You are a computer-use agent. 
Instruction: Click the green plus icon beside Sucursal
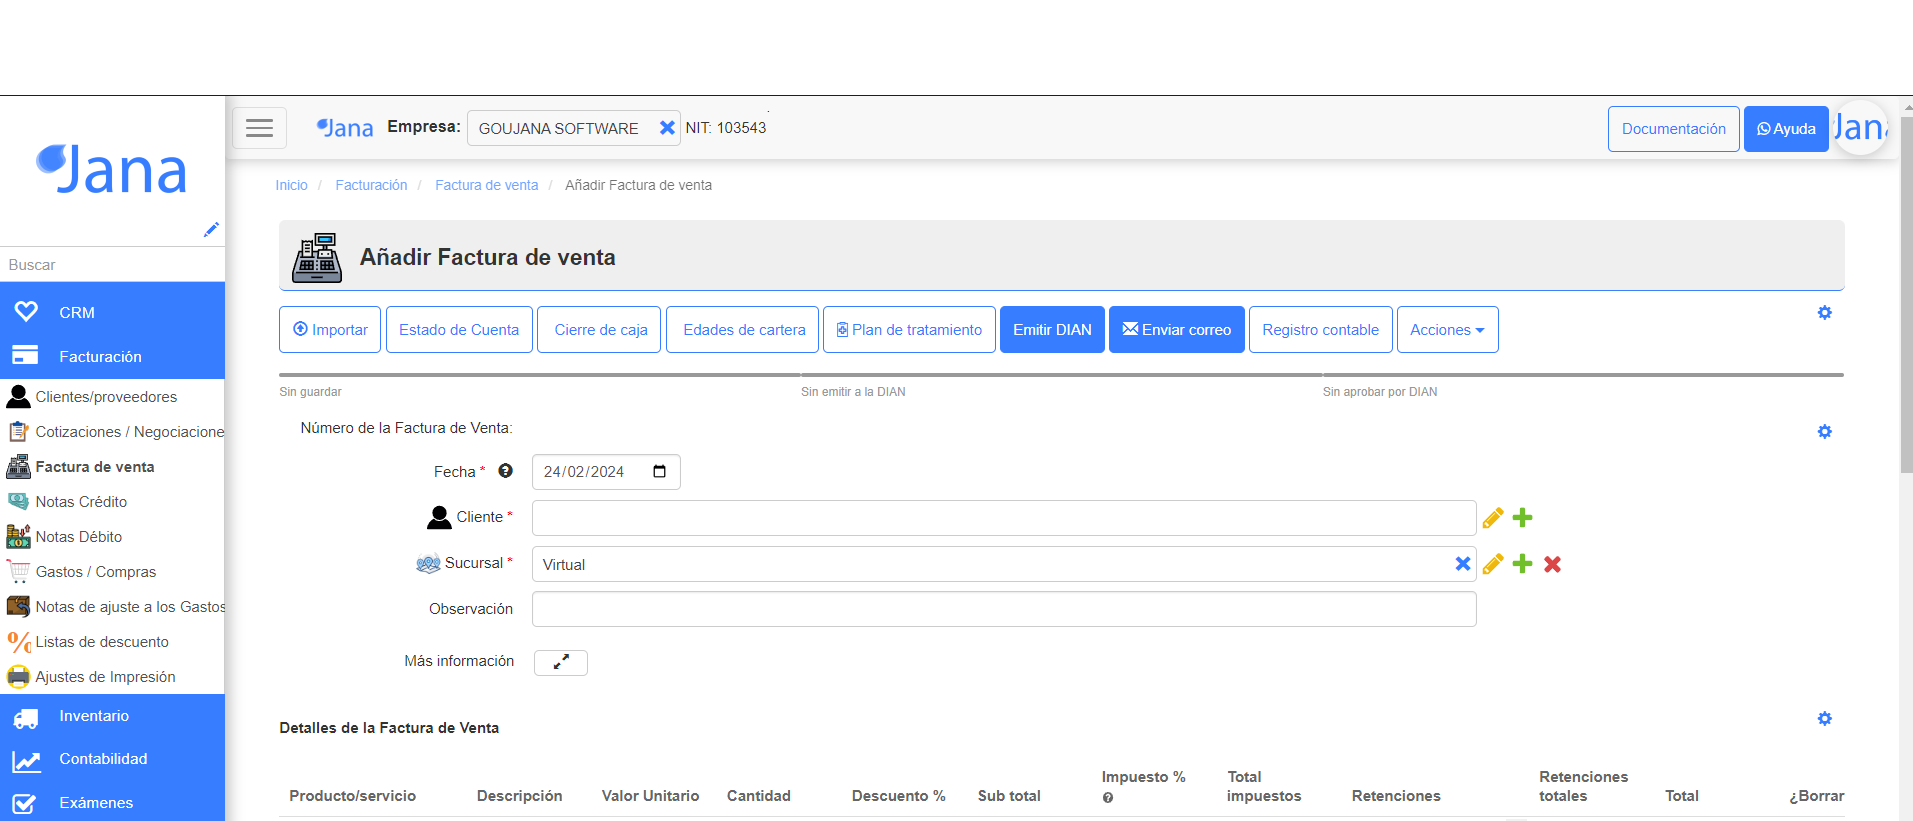[1522, 564]
